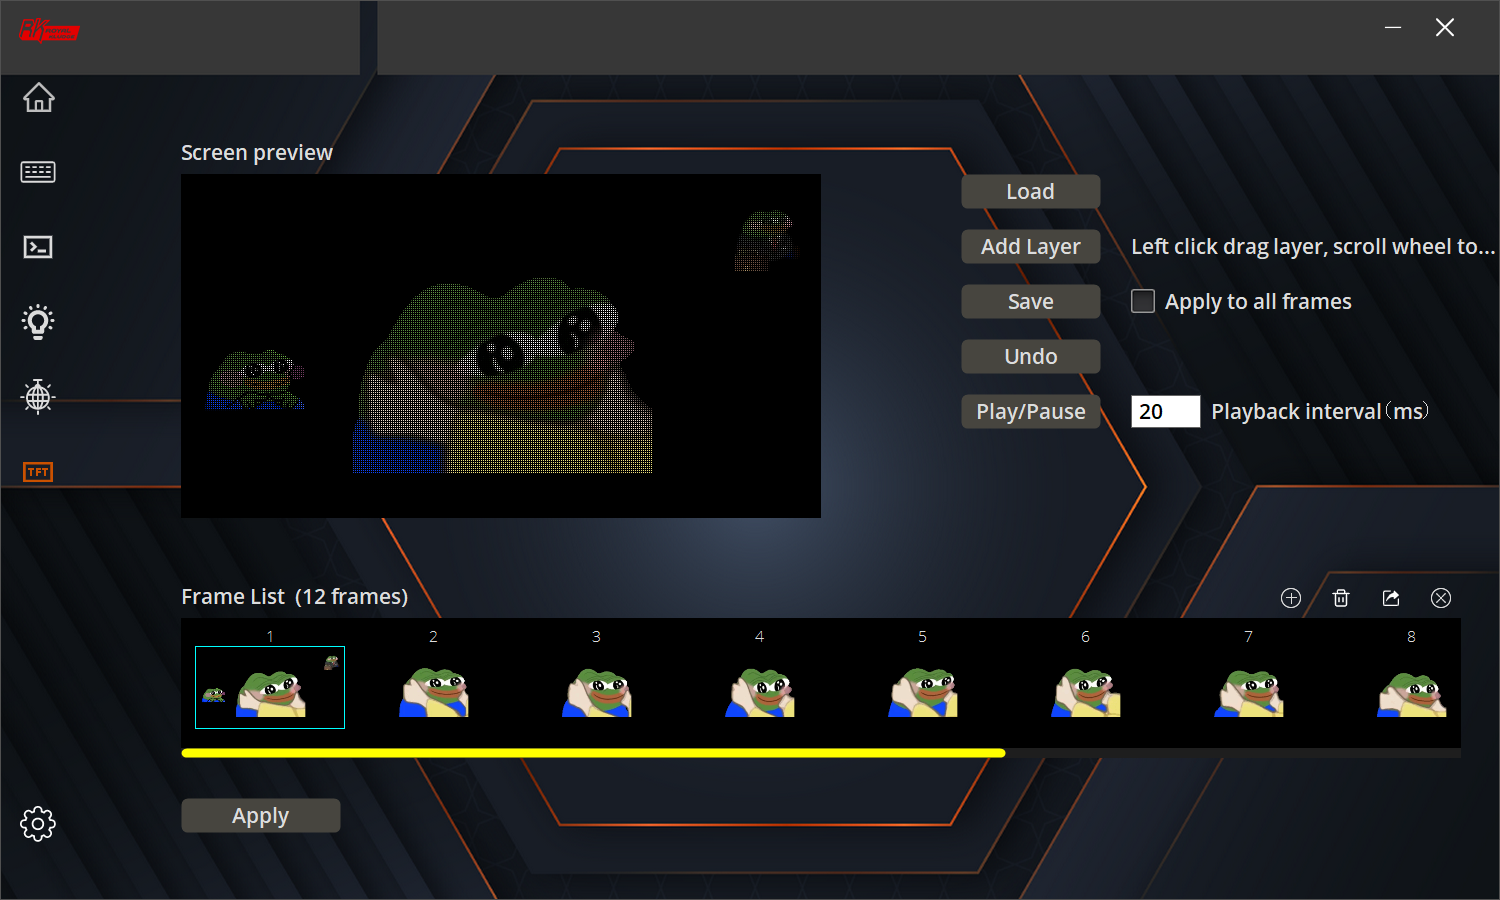Screen dimensions: 1500x900
Task: Click the Add Layer button
Action: [1031, 247]
